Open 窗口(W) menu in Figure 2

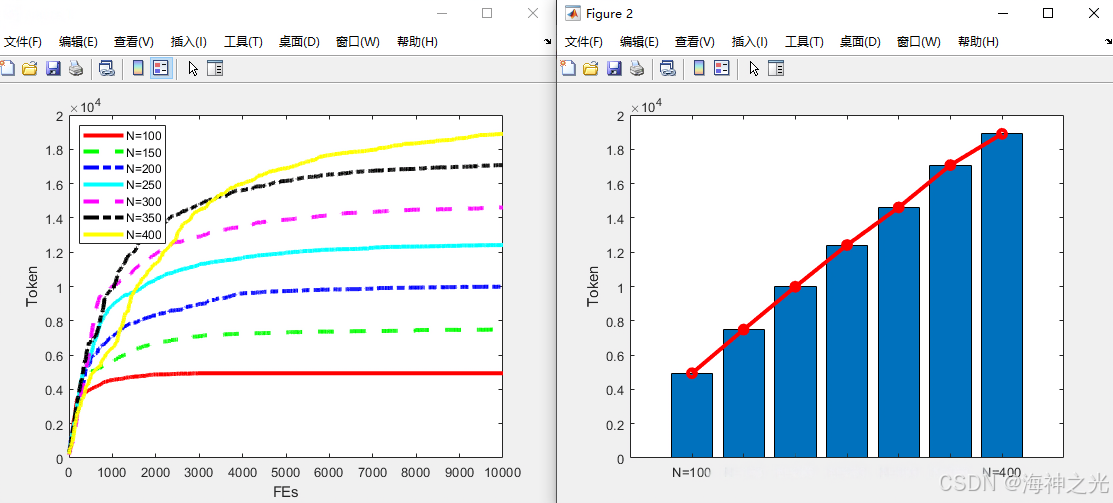pos(919,42)
